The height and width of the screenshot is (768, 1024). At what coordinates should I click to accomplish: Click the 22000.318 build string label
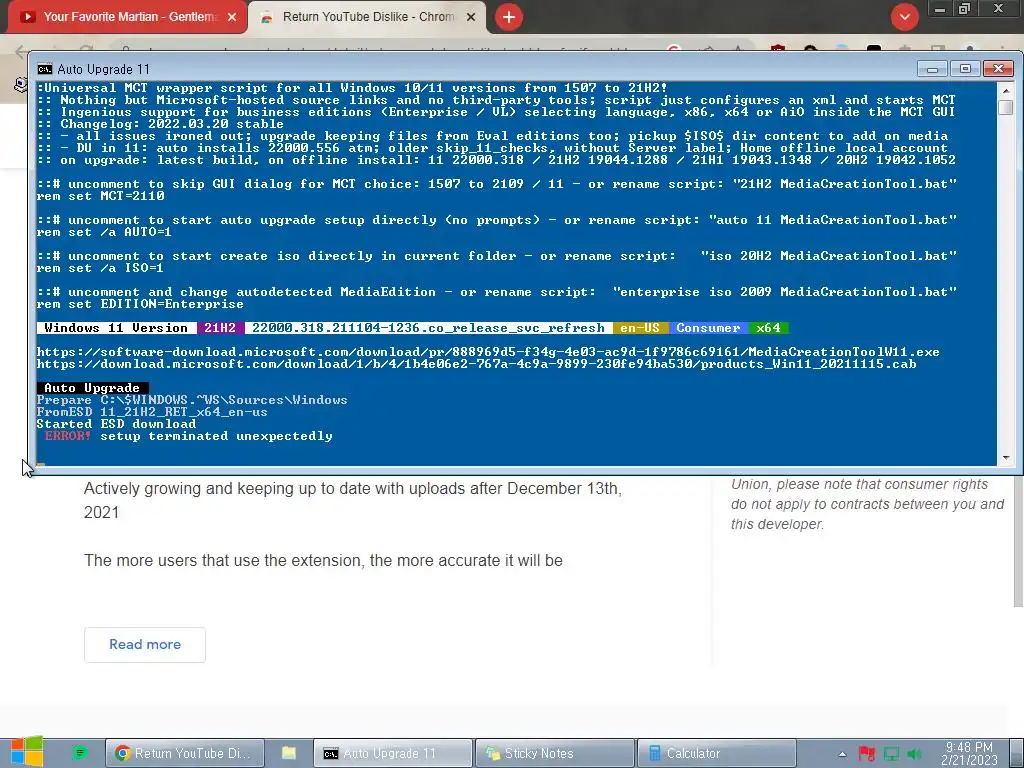click(x=428, y=328)
